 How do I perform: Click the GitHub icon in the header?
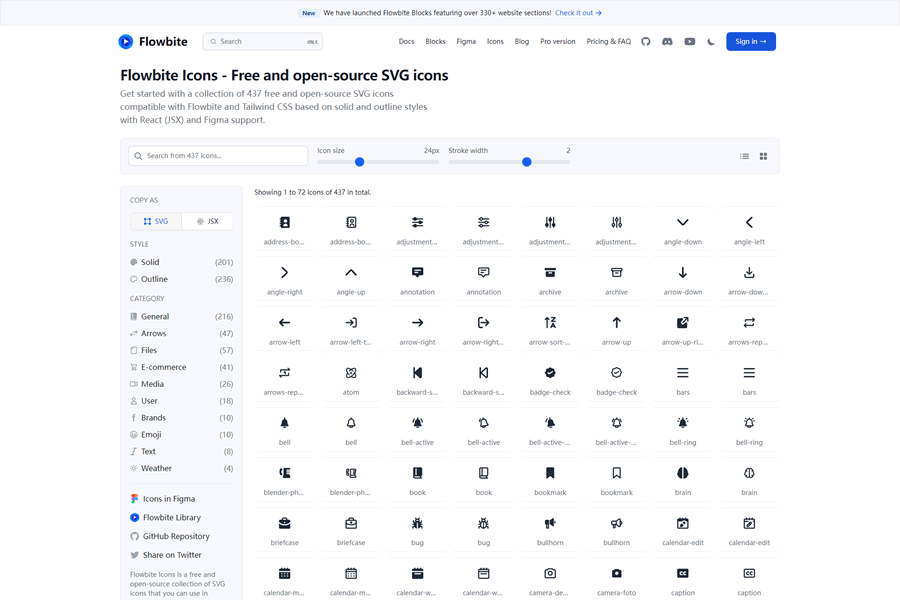(646, 42)
